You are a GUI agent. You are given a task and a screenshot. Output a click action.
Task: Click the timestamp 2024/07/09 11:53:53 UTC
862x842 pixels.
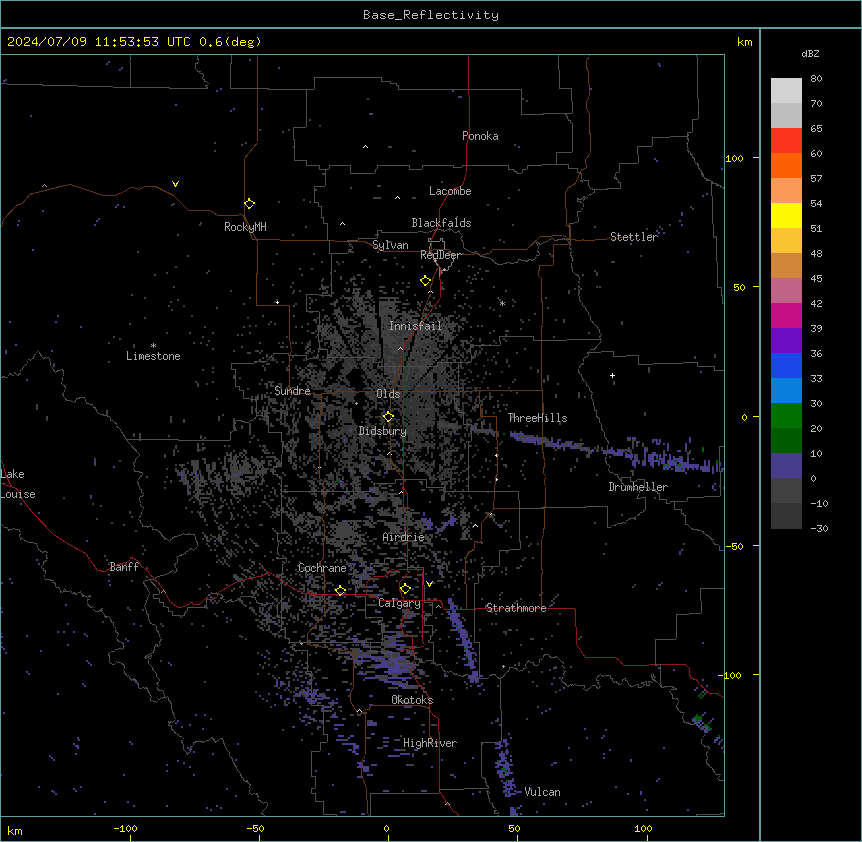coord(99,42)
